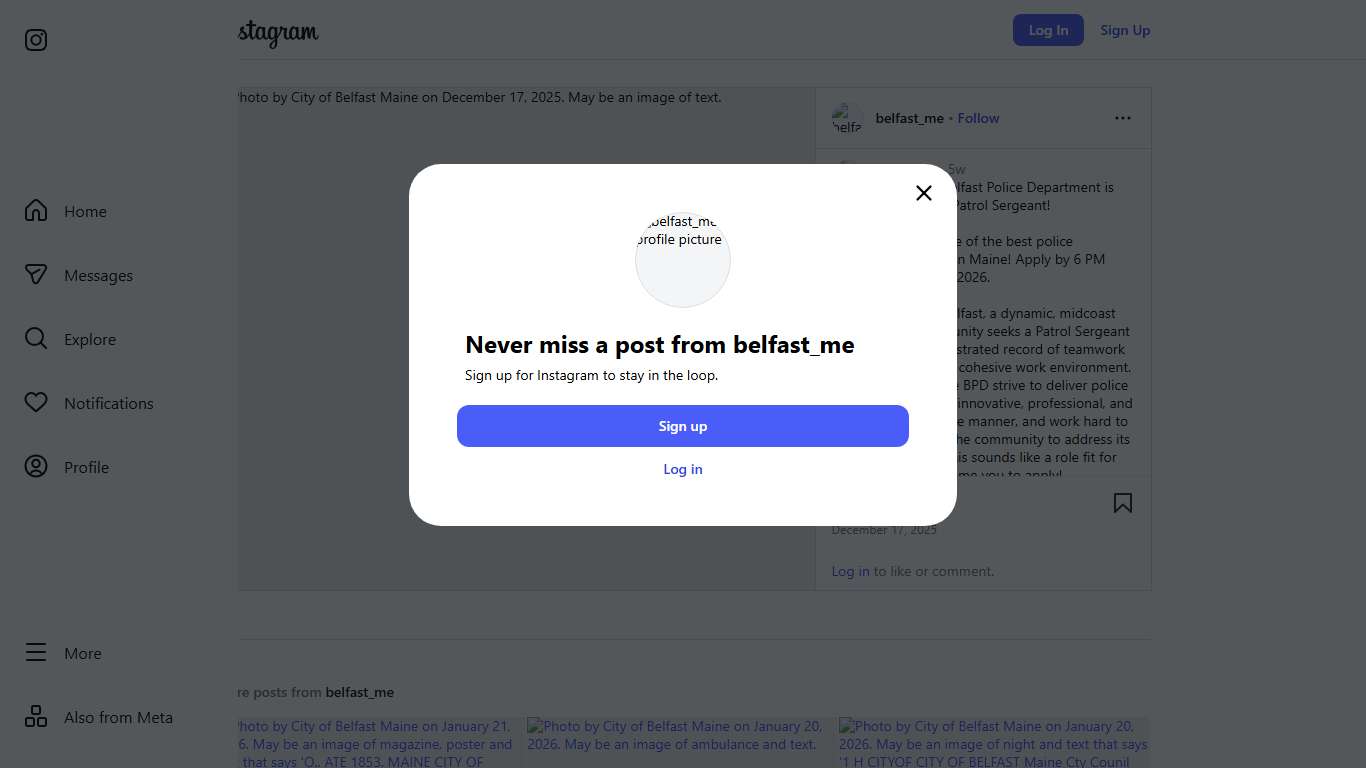Screen dimensions: 1366x768
Task: Open Notifications heart icon
Action: (x=36, y=403)
